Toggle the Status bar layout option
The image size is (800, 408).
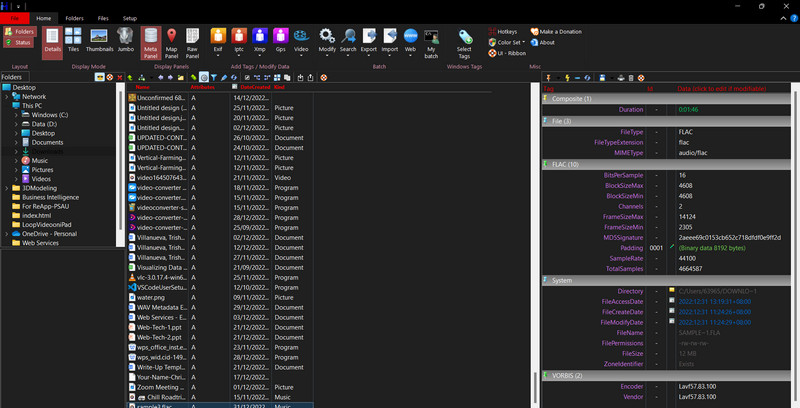19,43
